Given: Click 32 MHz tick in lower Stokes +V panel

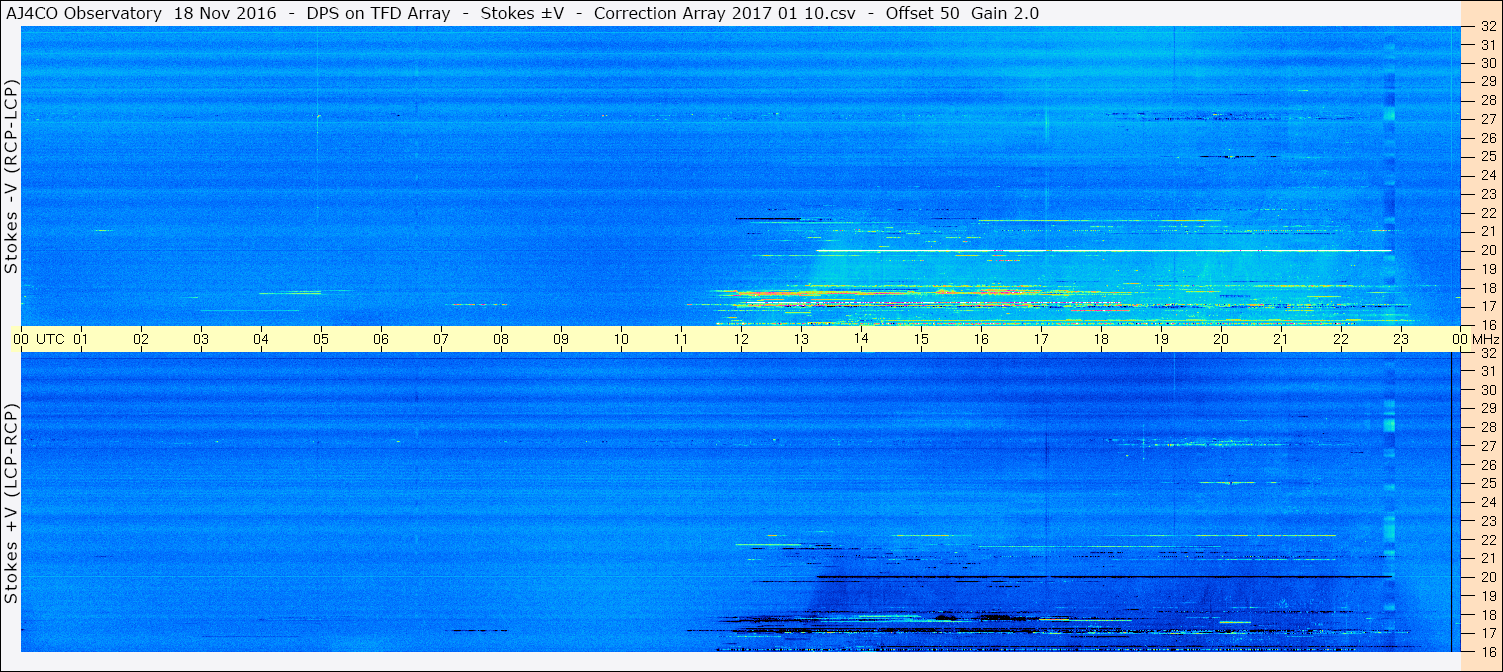Looking at the screenshot, I should coord(1488,353).
